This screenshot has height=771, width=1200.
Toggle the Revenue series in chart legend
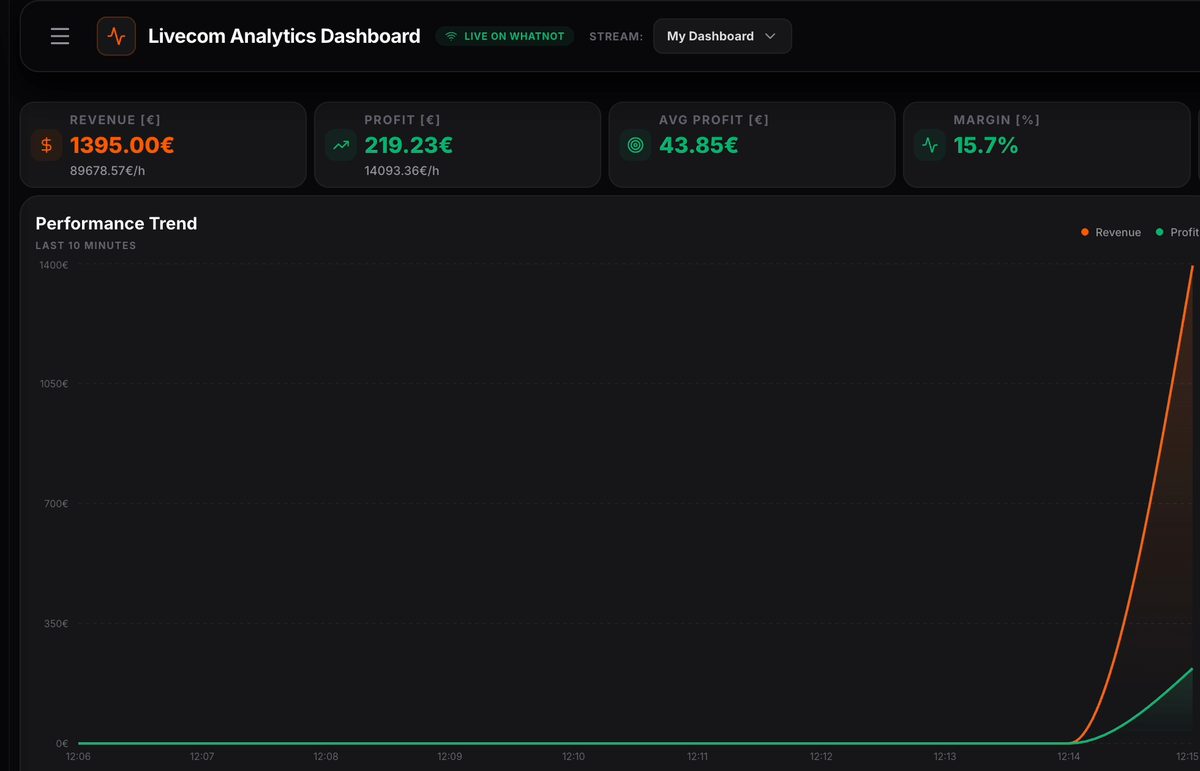click(1111, 232)
